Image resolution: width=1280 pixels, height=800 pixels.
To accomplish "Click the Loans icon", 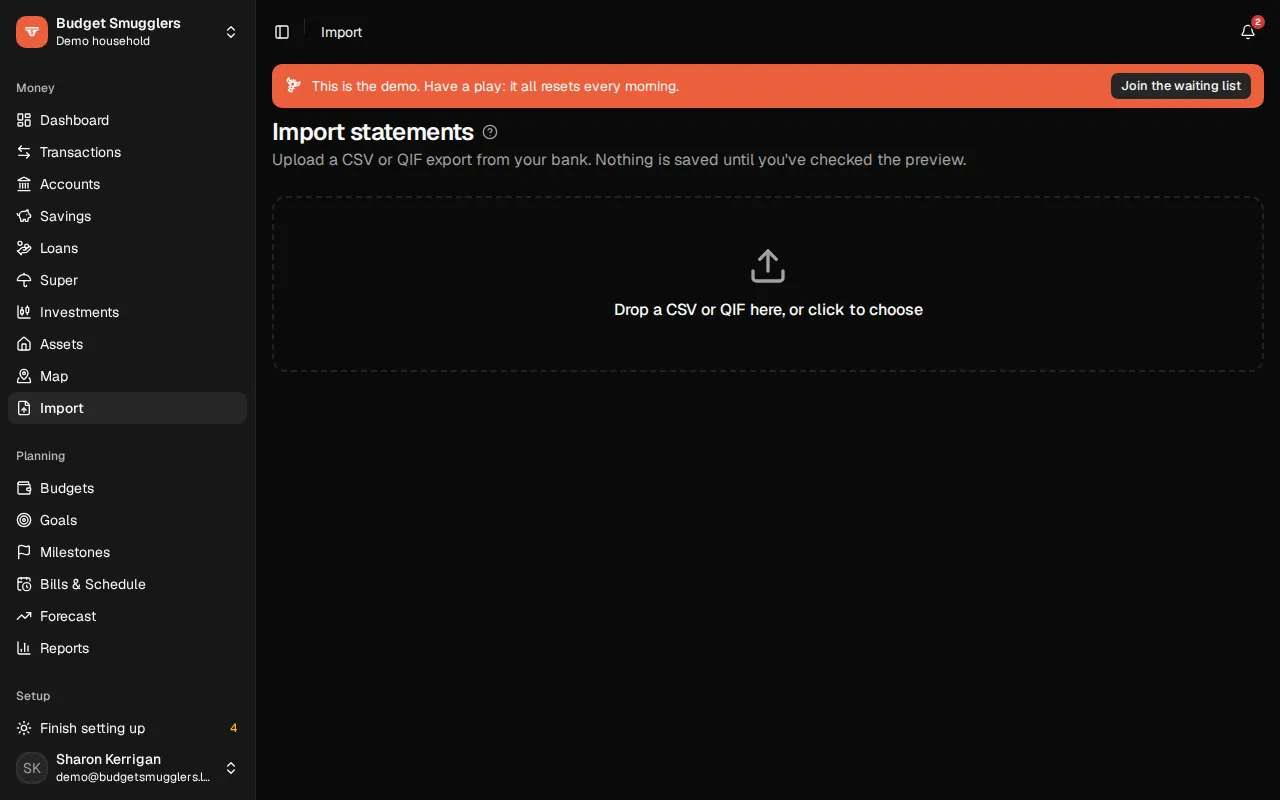I will (x=24, y=248).
